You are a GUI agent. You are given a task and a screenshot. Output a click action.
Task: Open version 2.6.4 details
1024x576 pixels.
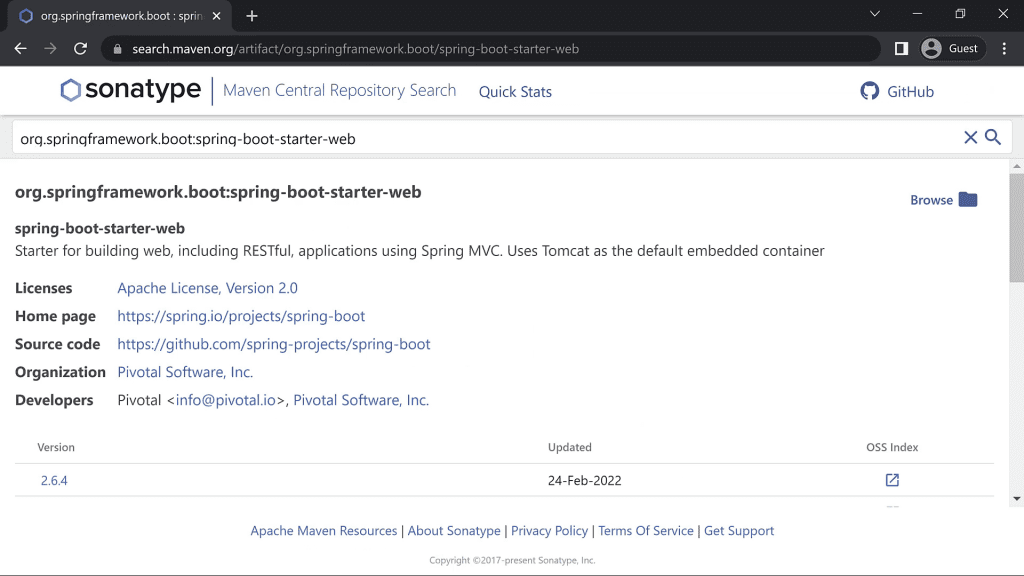pos(54,481)
